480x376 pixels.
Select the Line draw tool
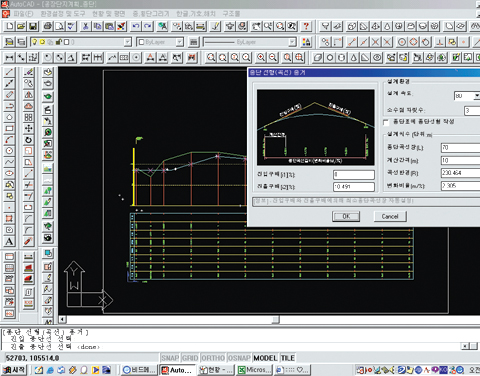9,72
